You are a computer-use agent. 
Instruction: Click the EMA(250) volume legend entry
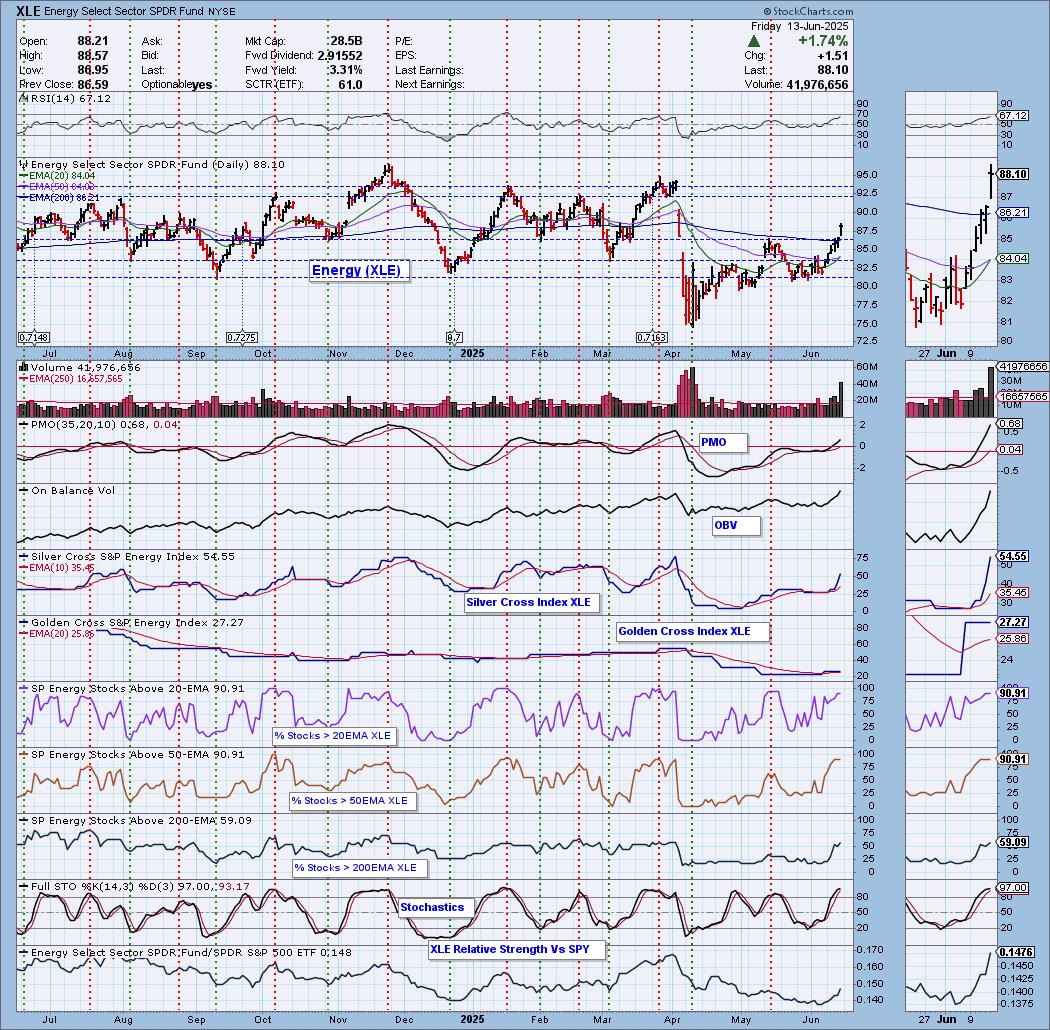coord(72,379)
